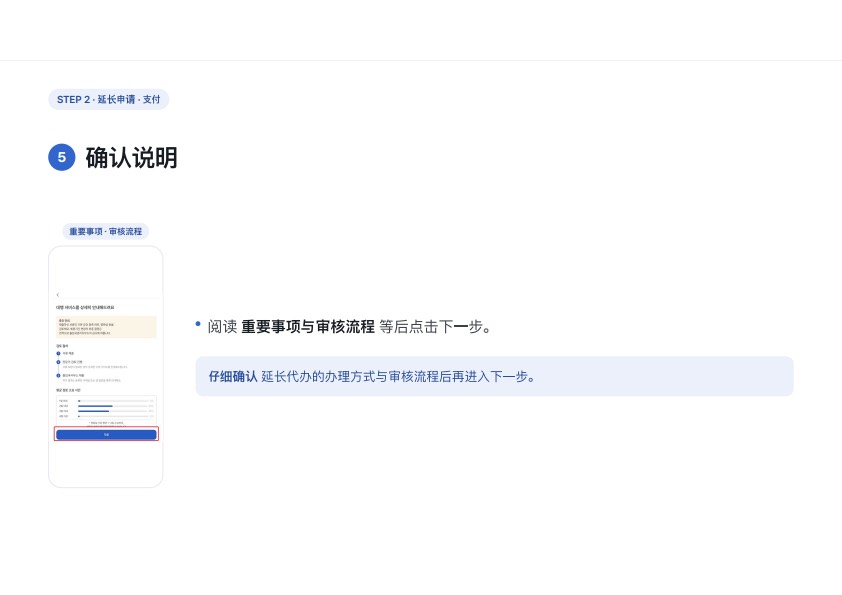842x595 pixels.
Task: Click the third progress bar in the review-time chart
Action: (x=113, y=411)
